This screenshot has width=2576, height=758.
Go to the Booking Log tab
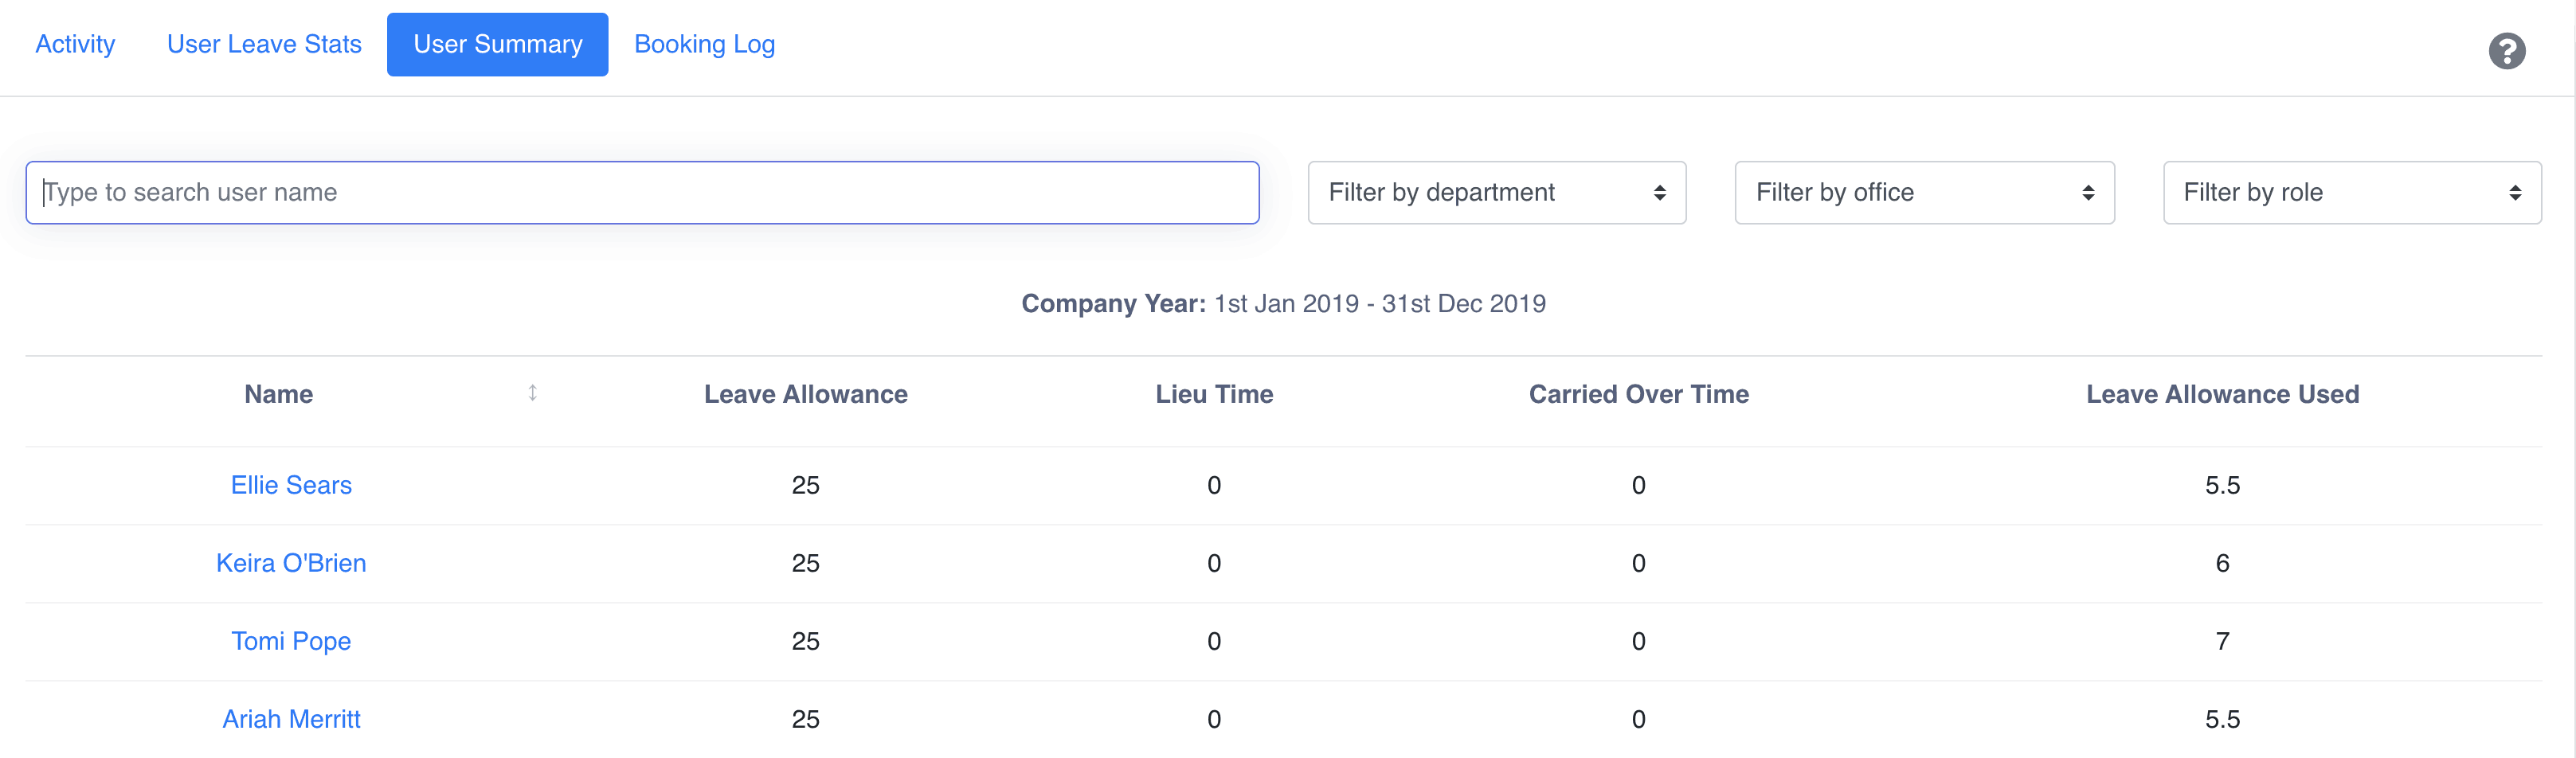[x=704, y=44]
